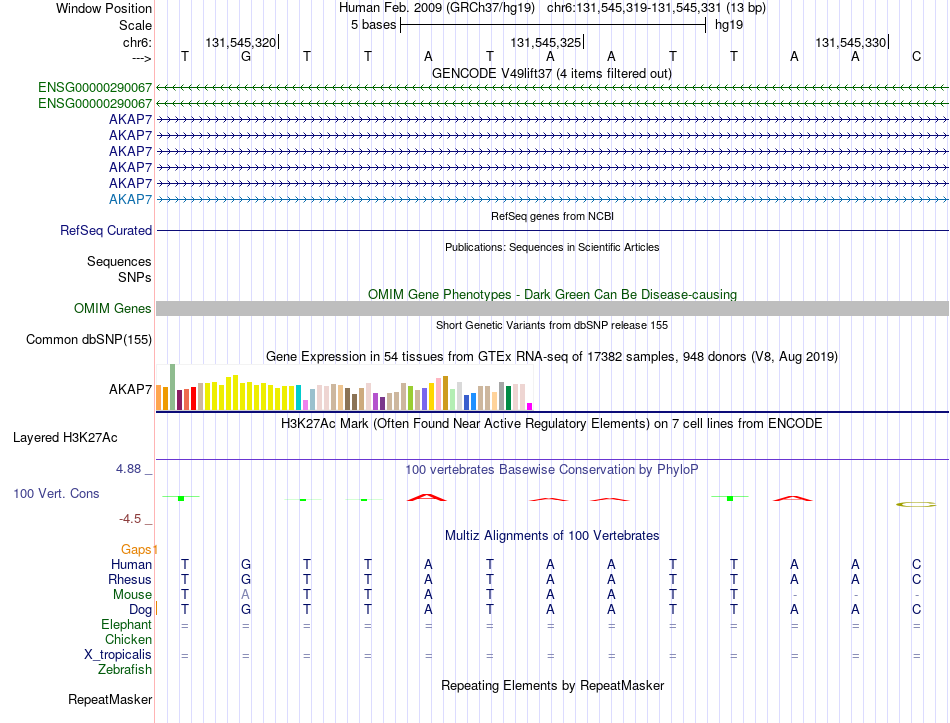950x723 pixels.
Task: Open the RepeatMasker track label
Action: (x=110, y=699)
